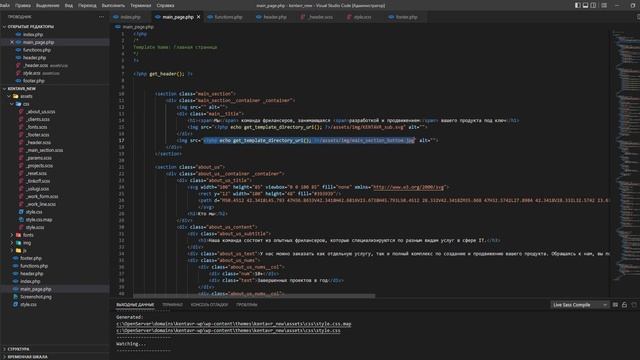The width and height of the screenshot is (640, 360).
Task: Open the customize layout icon
Action: click(x=604, y=5)
